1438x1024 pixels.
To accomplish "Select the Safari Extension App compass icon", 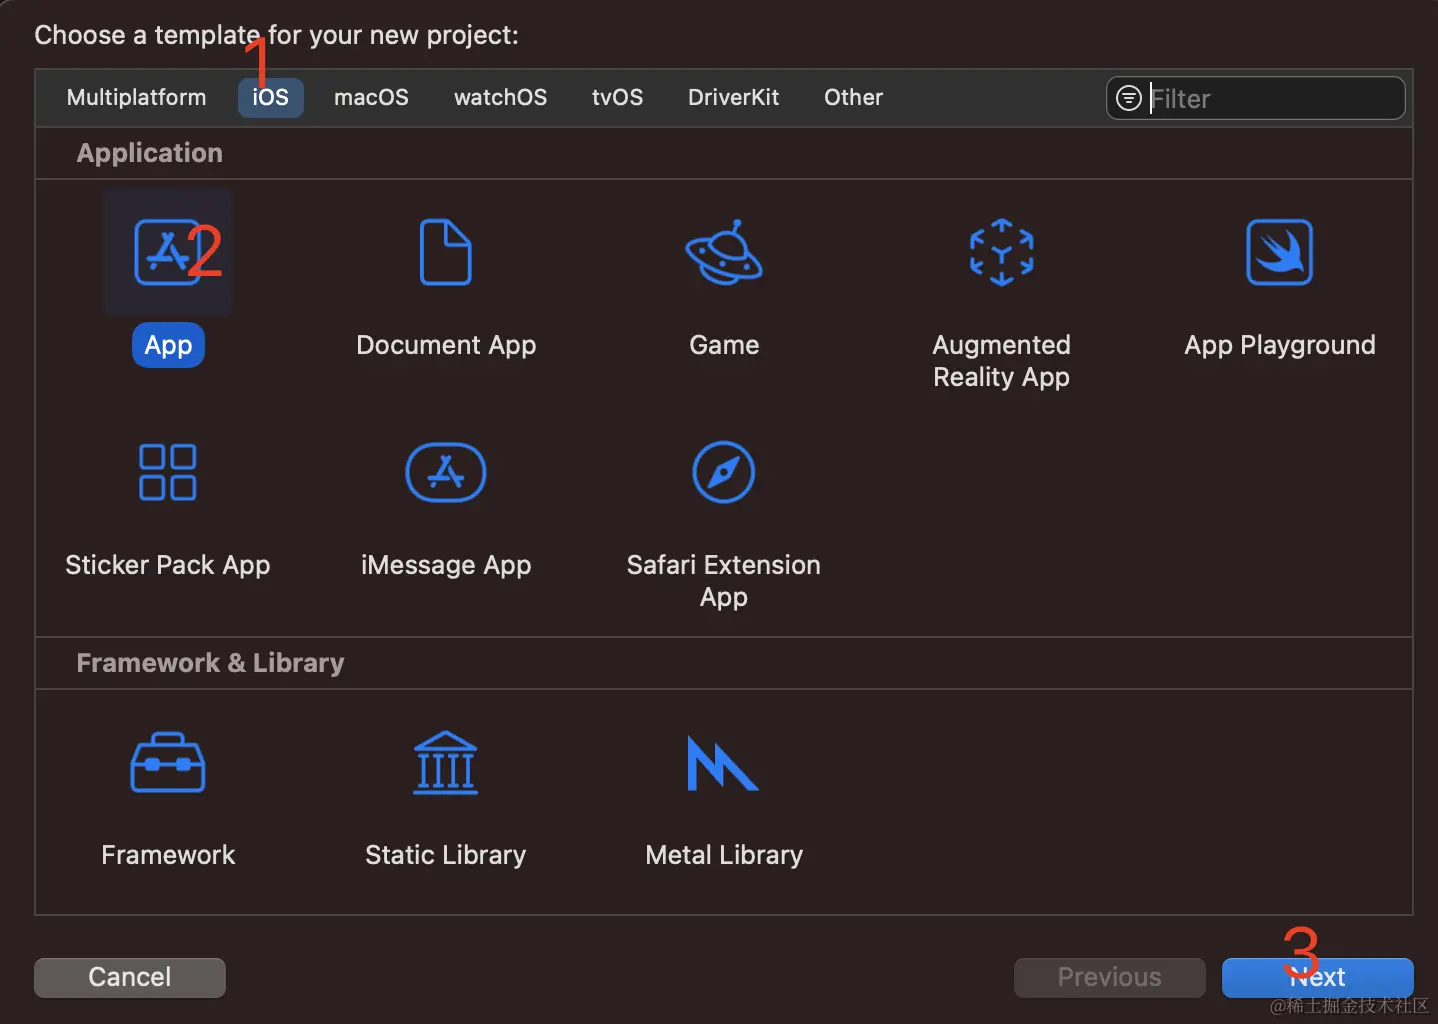I will 724,472.
